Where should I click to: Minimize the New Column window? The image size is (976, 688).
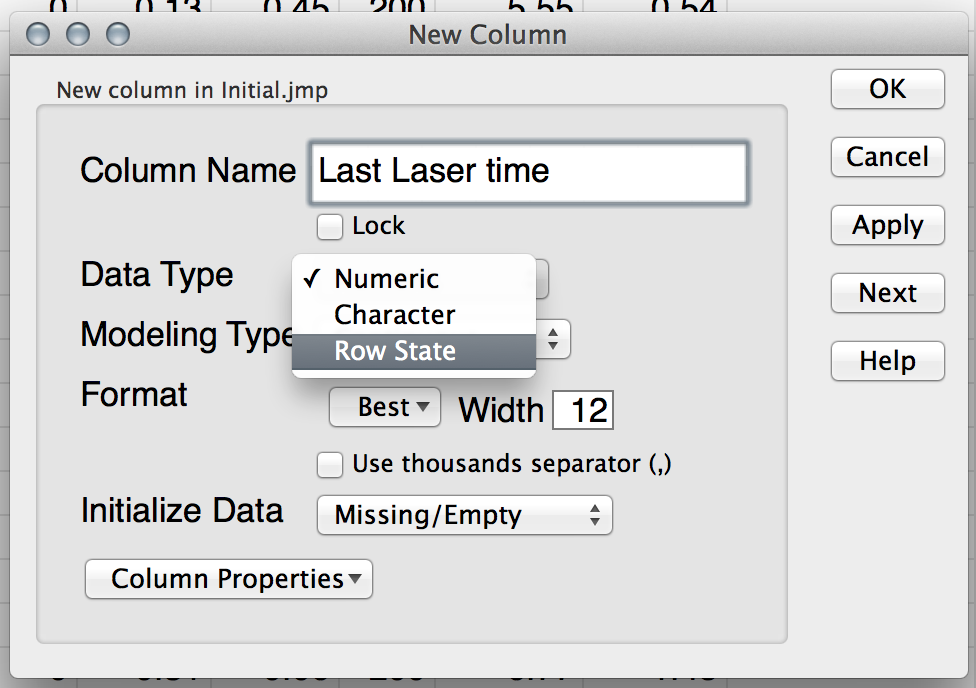tap(78, 35)
